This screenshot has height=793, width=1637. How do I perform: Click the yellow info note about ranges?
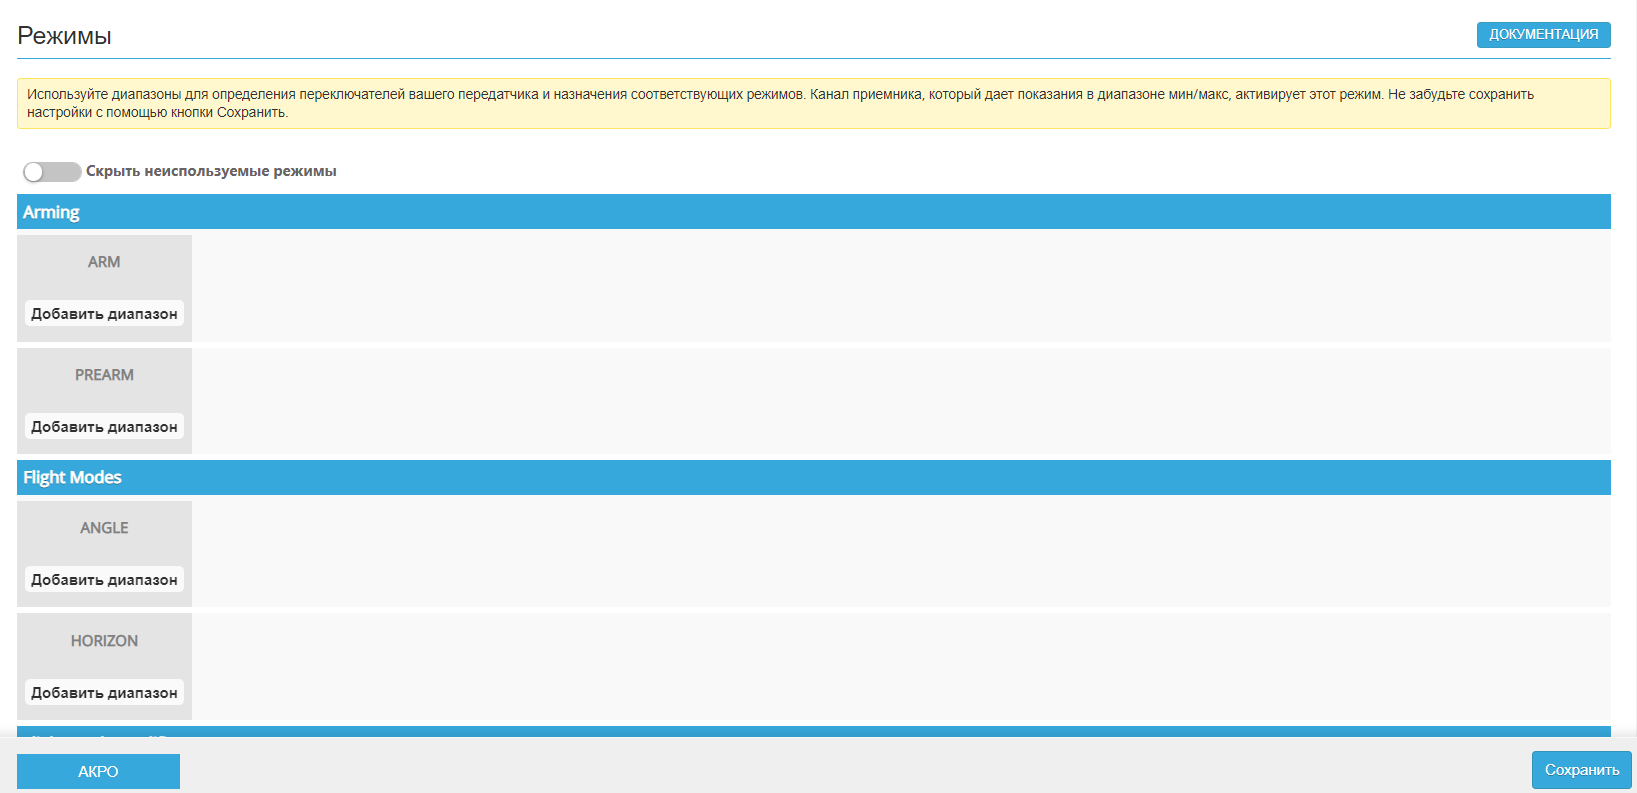click(x=813, y=103)
